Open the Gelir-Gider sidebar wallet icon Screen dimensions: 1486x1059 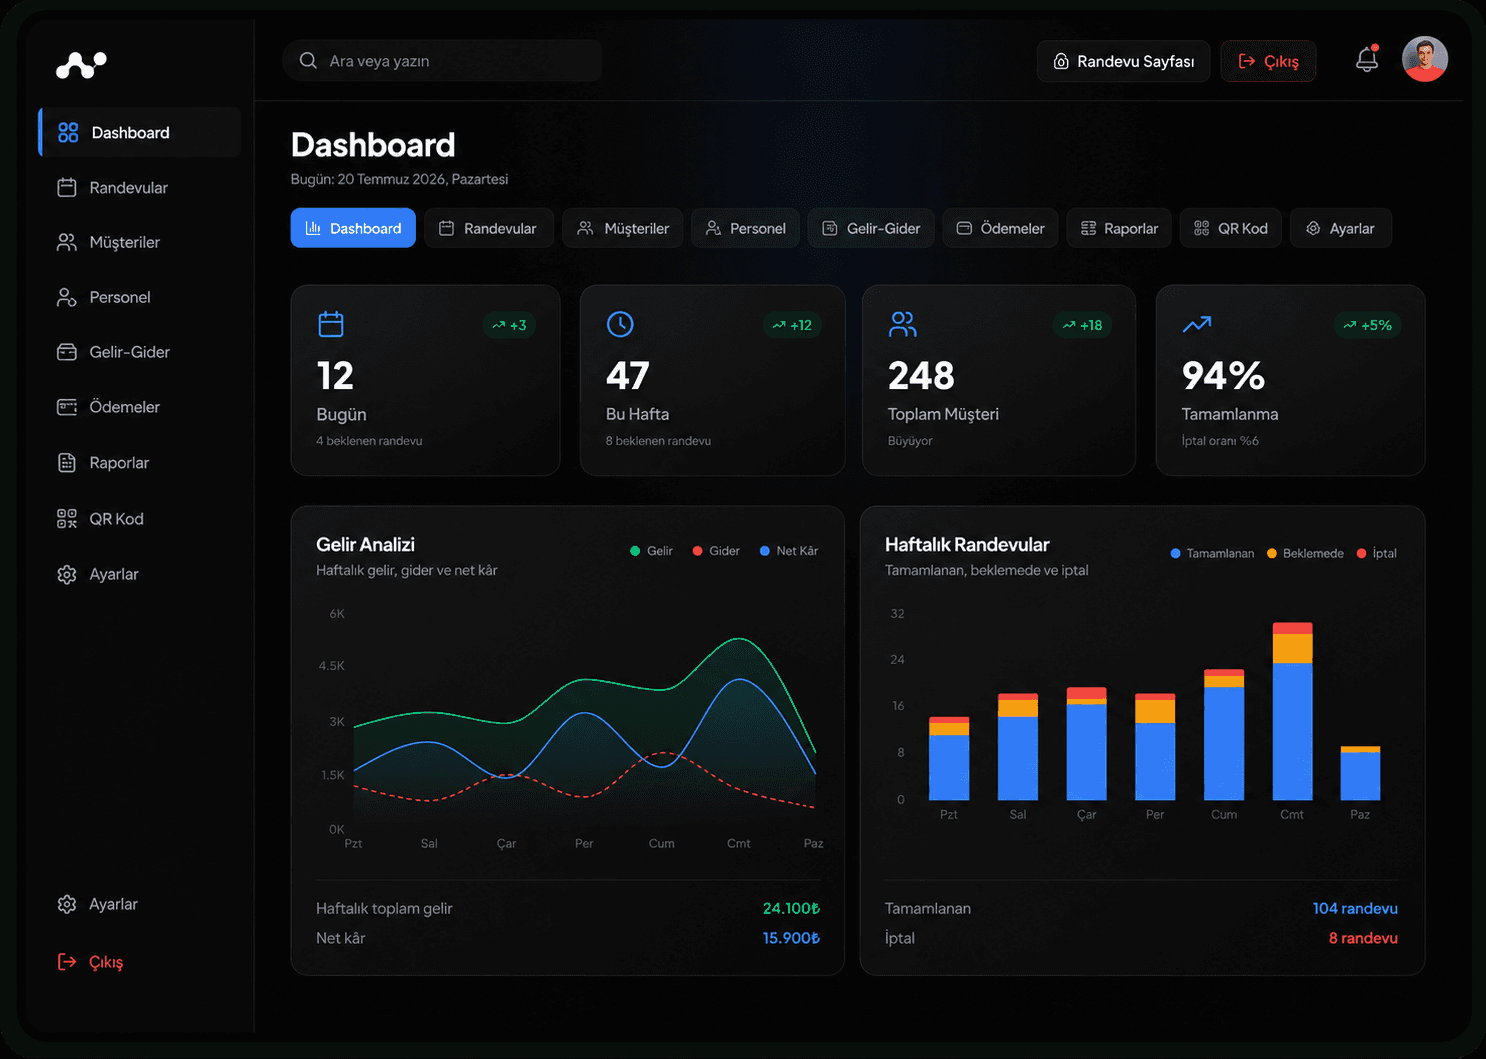(x=67, y=352)
